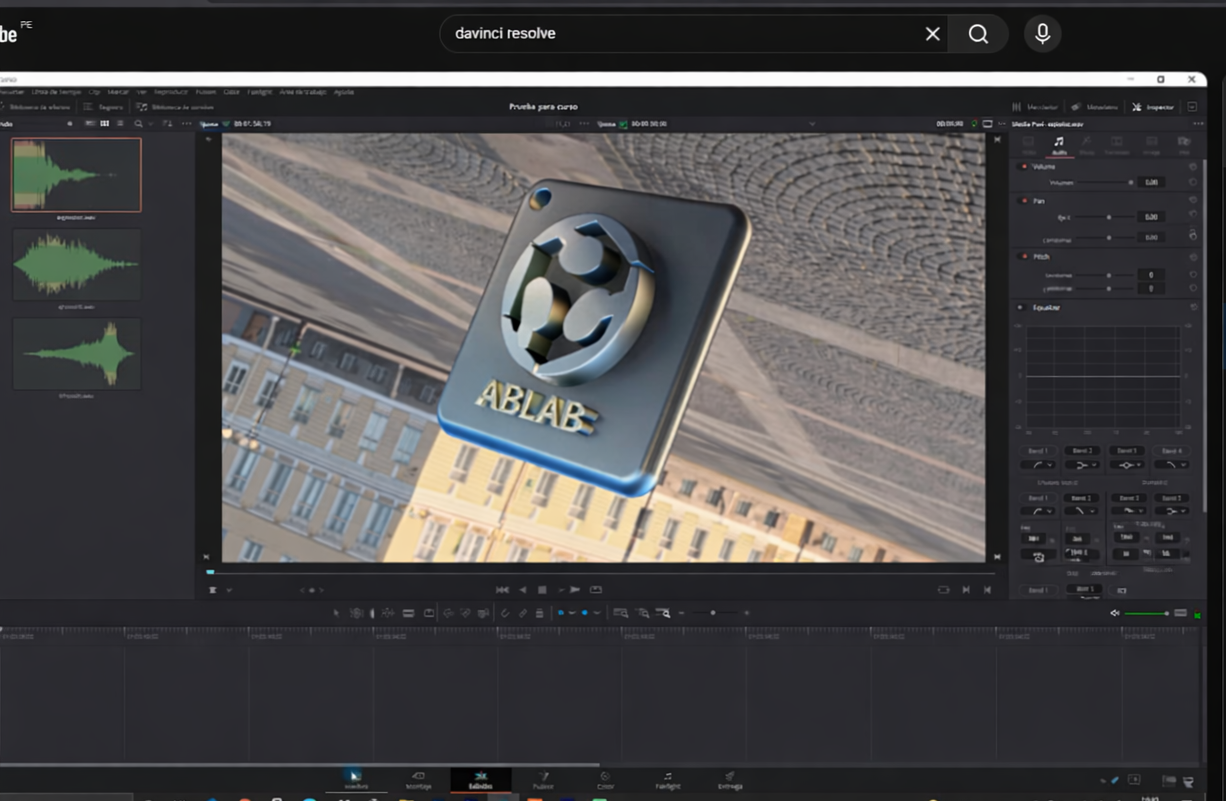
Task: Open Biblioteca de efectos panel
Action: 36,107
